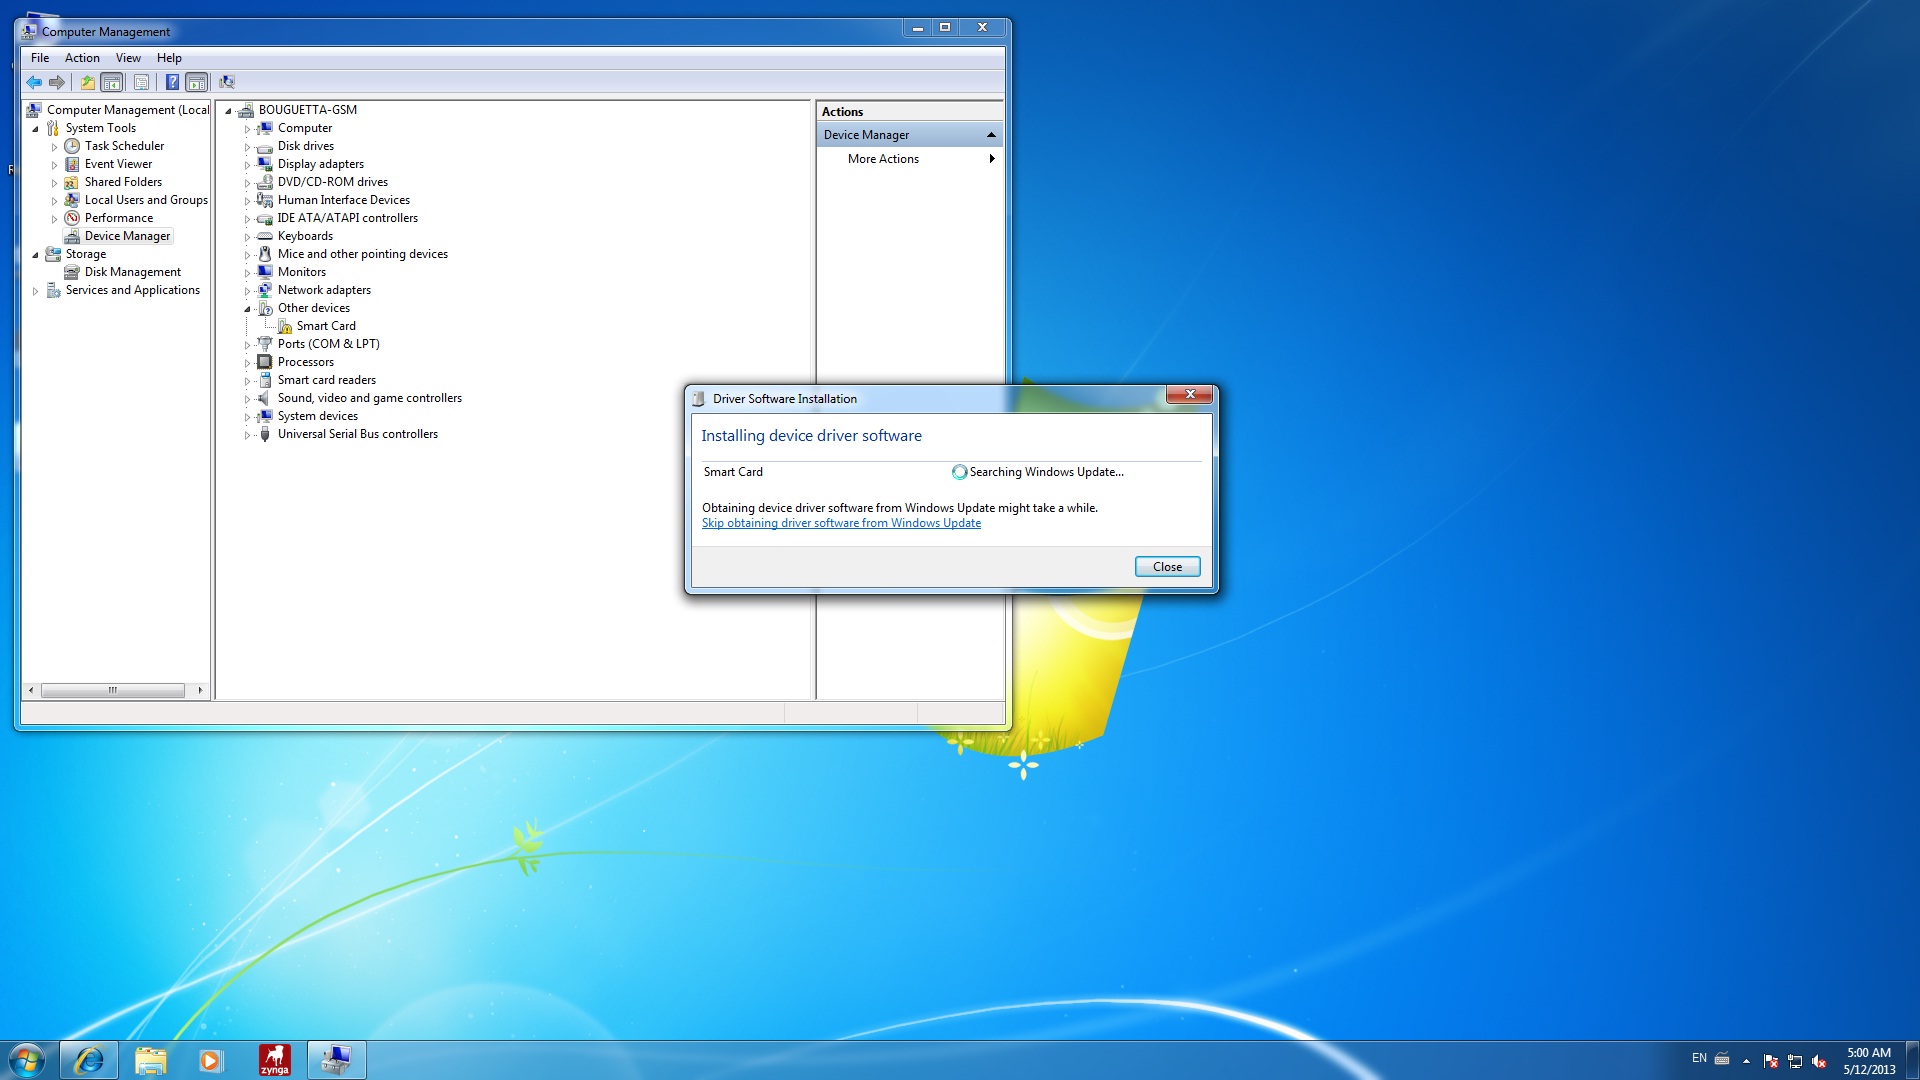Image resolution: width=1920 pixels, height=1080 pixels.
Task: Collapse the BOUGUETTA-GSM root node
Action: click(x=228, y=110)
